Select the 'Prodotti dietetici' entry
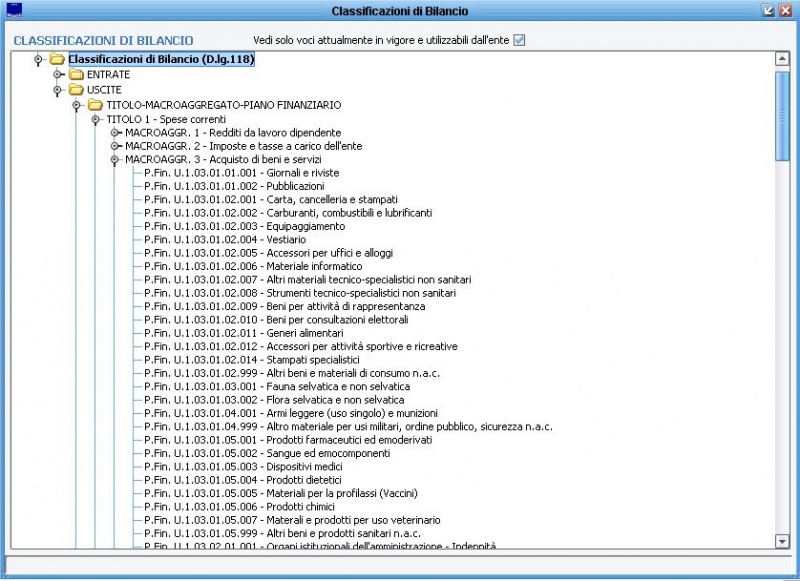Viewport: 800px width, 581px height. tap(243, 480)
